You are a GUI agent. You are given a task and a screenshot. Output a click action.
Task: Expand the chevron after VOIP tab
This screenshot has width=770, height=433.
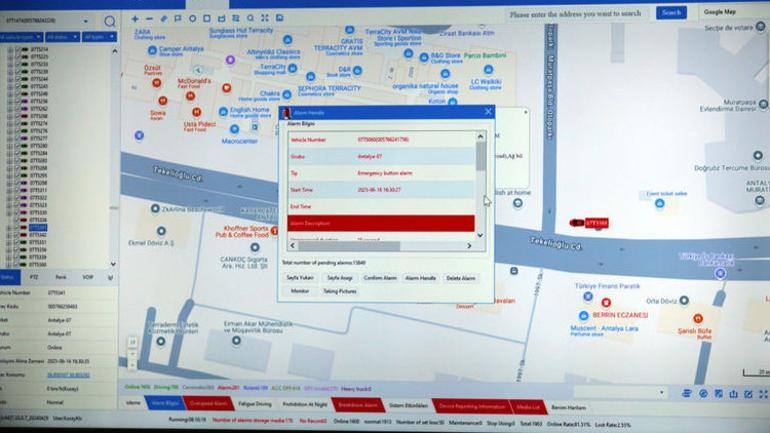click(110, 278)
